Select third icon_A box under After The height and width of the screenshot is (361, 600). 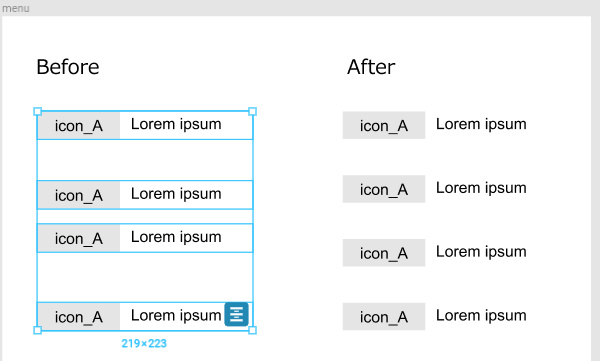384,253
